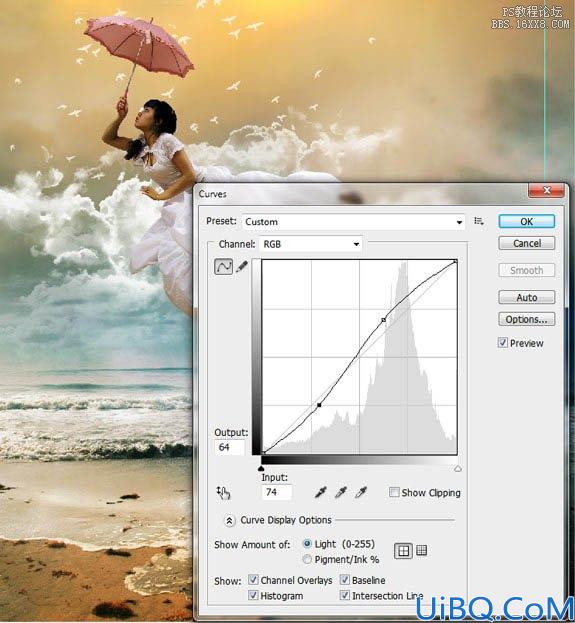Select the curve point editing tool
The width and height of the screenshot is (575, 623).
point(223,267)
